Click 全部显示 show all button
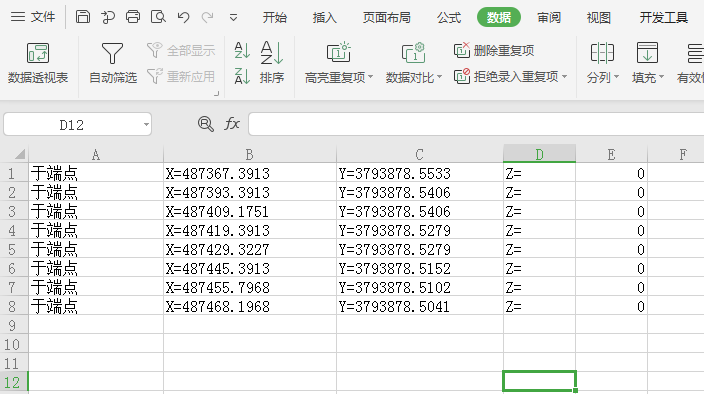 (181, 50)
